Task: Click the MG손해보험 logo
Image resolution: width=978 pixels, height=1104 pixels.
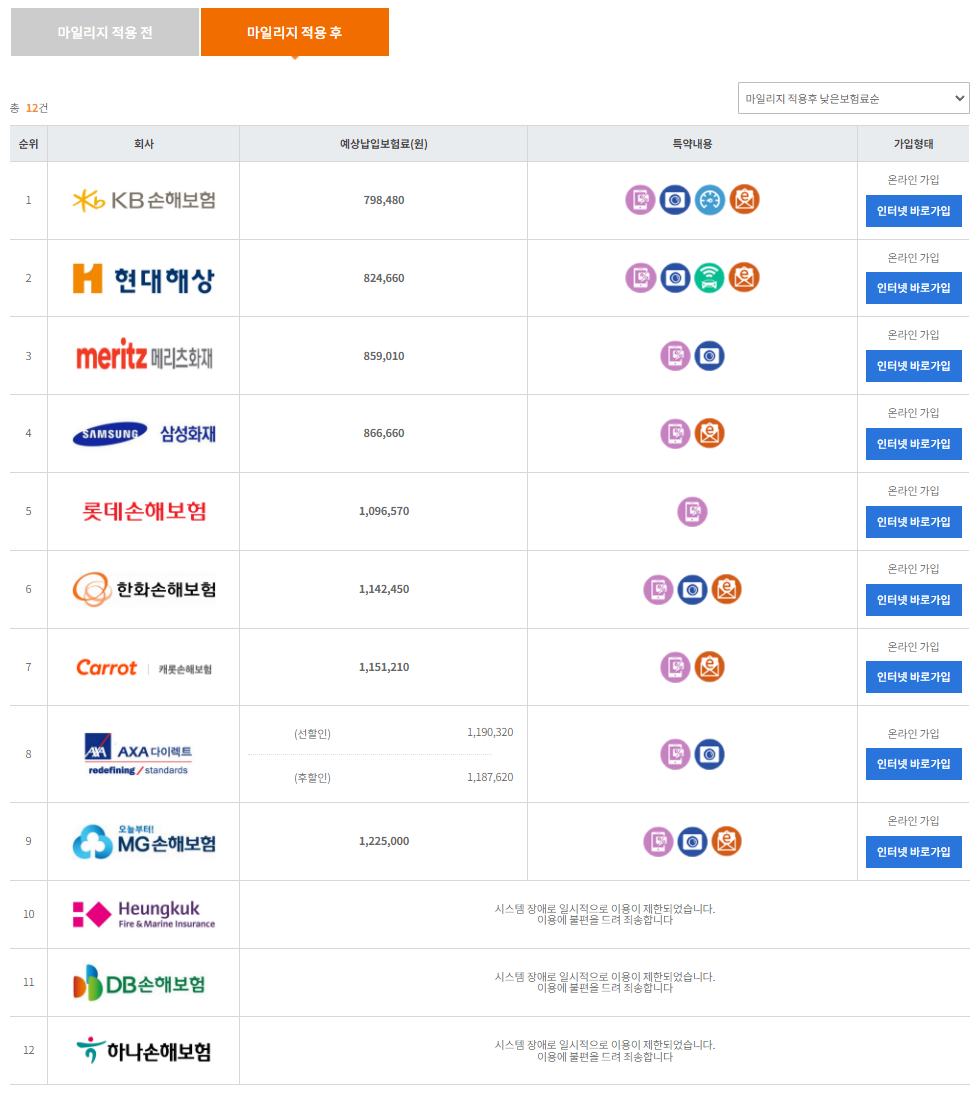Action: pos(144,841)
